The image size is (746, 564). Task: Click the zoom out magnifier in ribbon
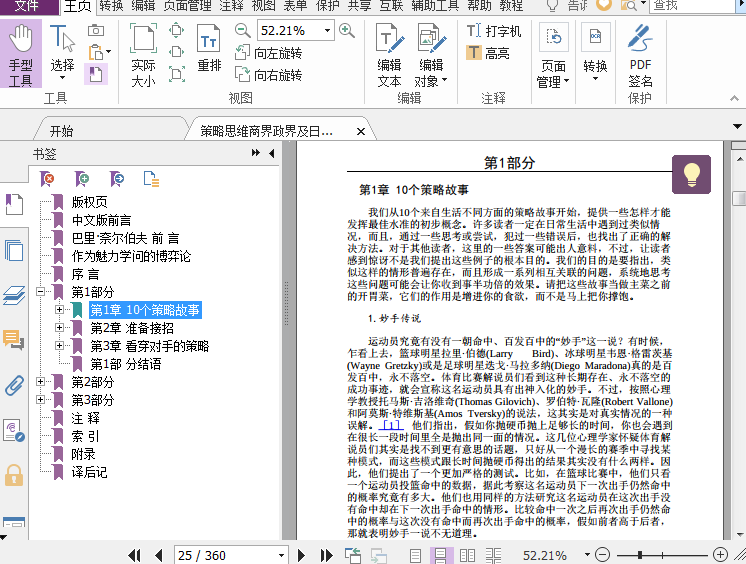tap(243, 31)
